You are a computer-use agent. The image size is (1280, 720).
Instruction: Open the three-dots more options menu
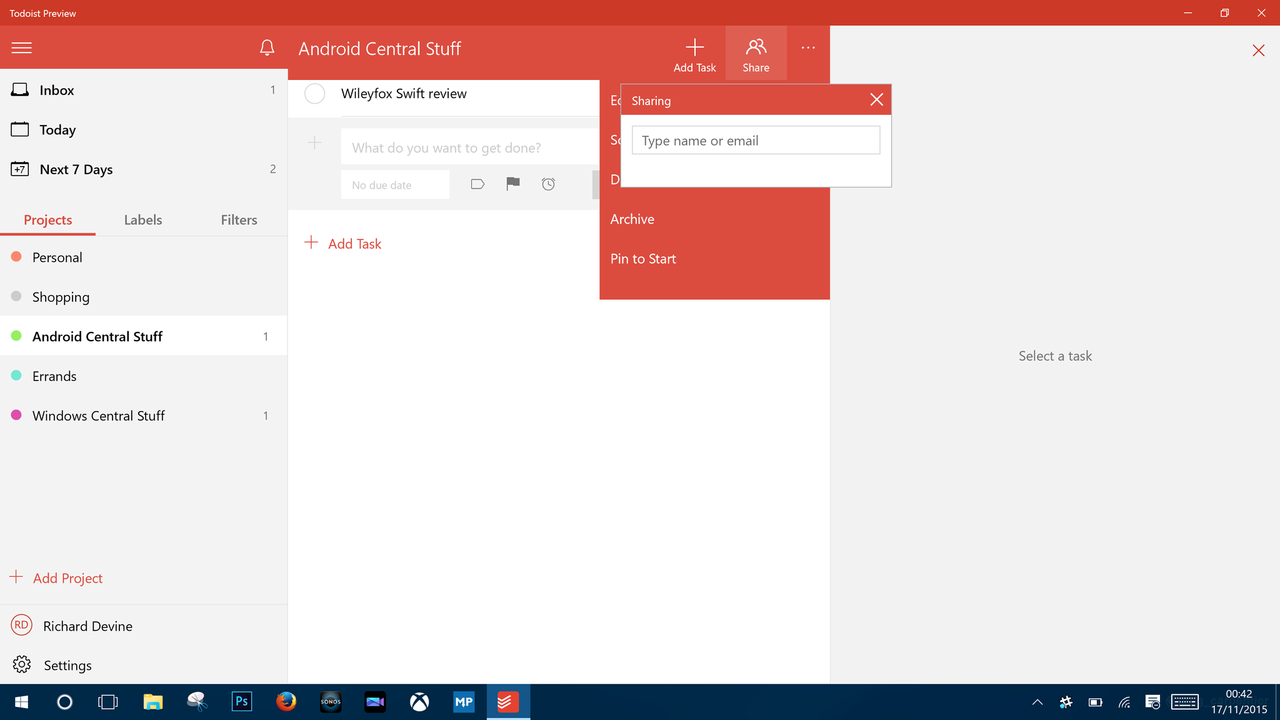[x=808, y=48]
